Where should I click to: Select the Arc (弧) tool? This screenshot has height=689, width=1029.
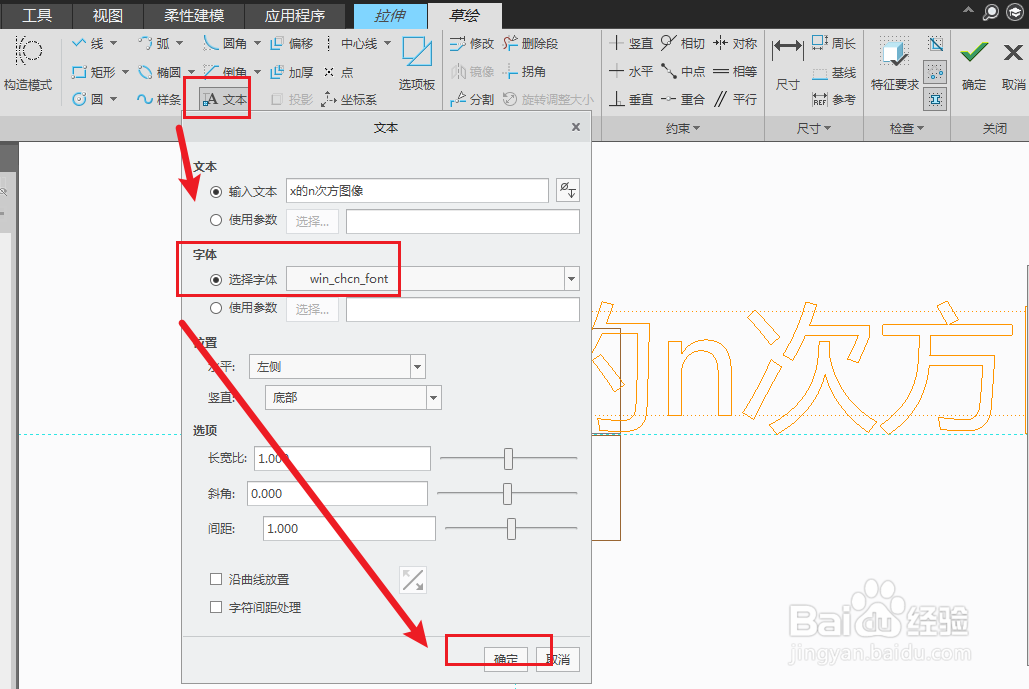[x=154, y=43]
